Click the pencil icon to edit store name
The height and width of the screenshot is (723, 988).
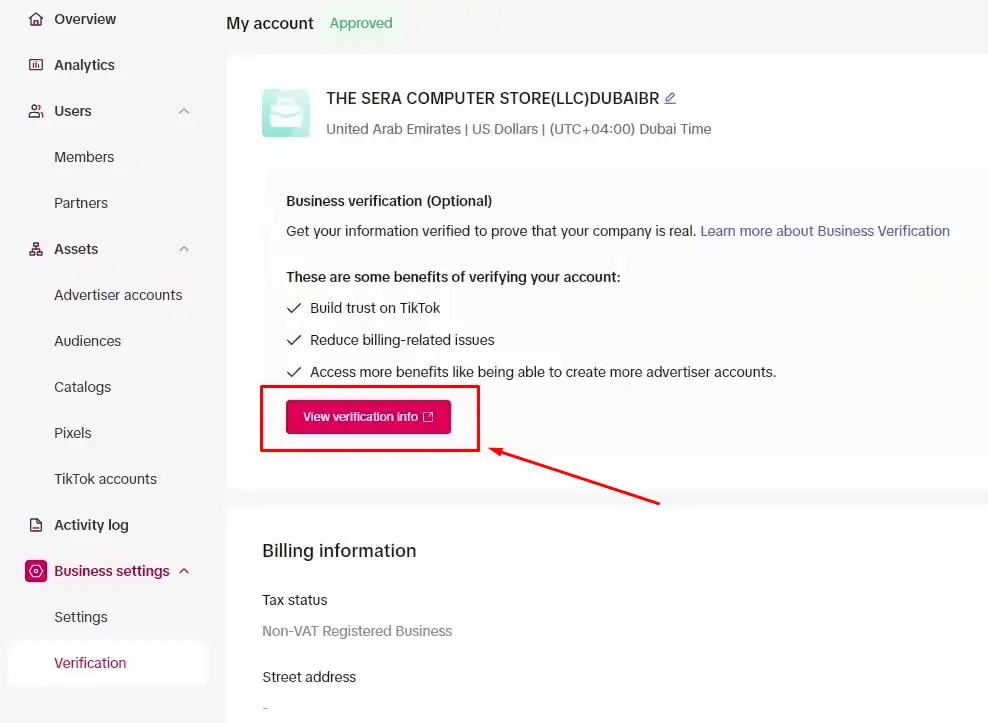(670, 98)
